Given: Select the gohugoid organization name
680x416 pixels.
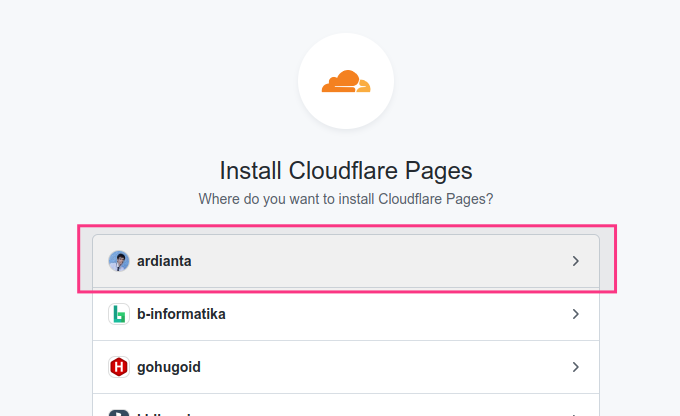Looking at the screenshot, I should click(x=169, y=367).
